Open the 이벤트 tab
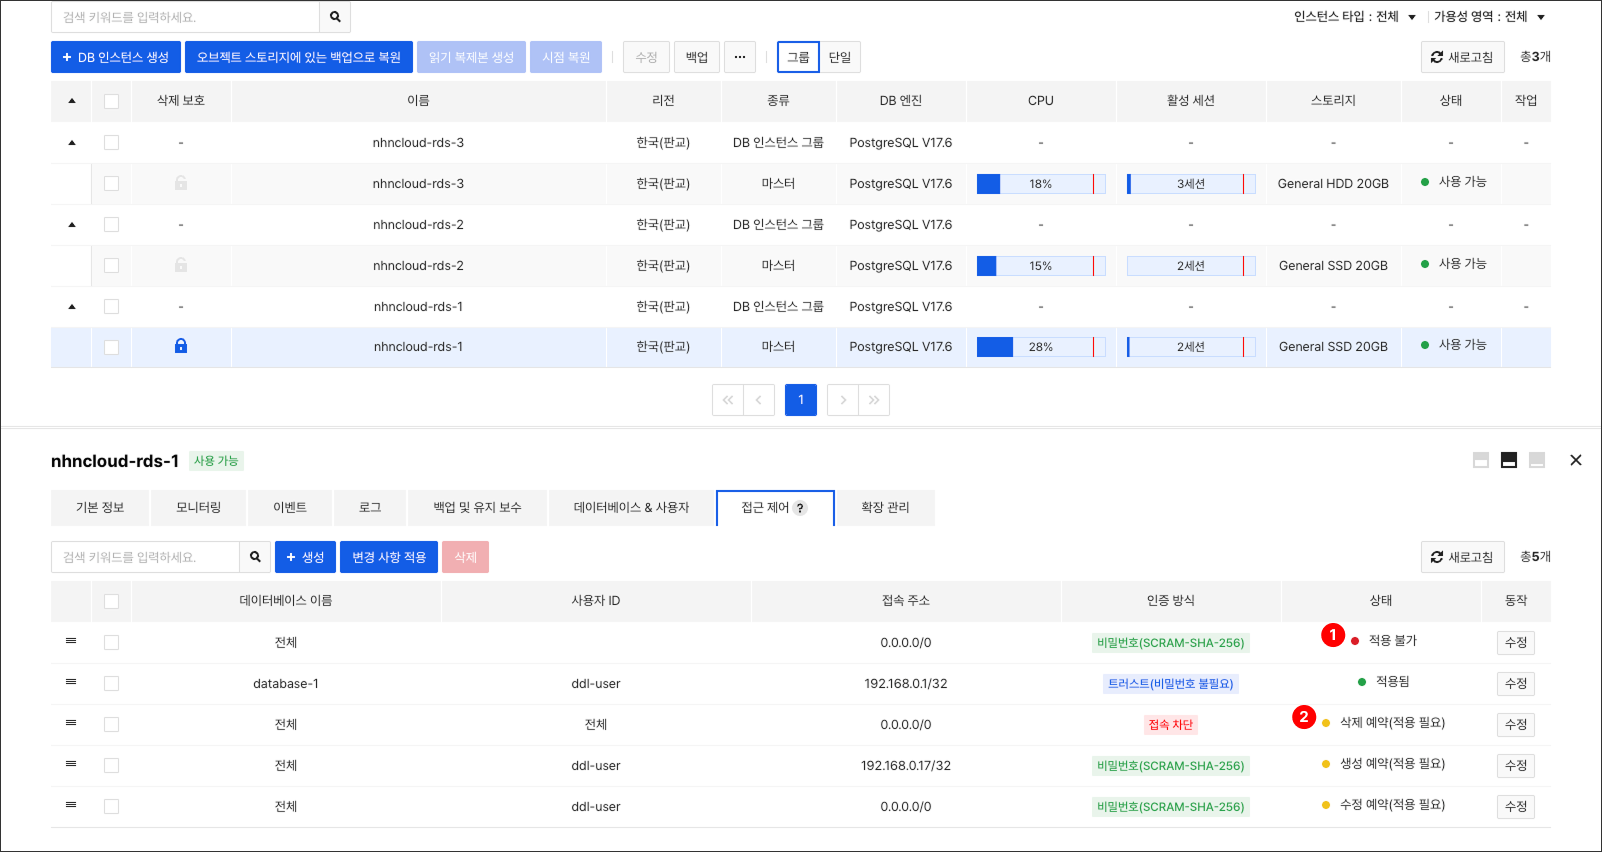The image size is (1602, 852). click(x=290, y=508)
